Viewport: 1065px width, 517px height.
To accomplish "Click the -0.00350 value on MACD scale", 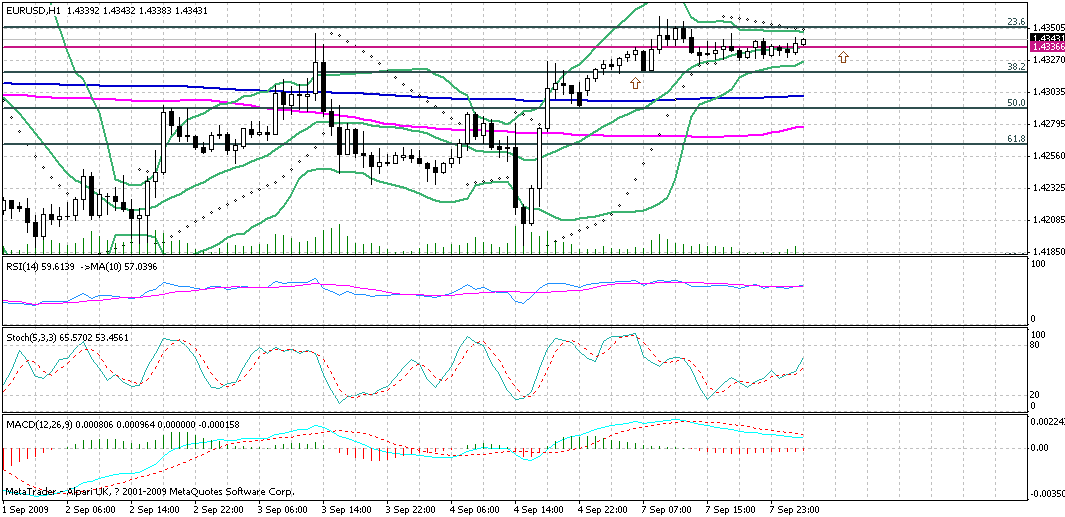I will (1047, 494).
